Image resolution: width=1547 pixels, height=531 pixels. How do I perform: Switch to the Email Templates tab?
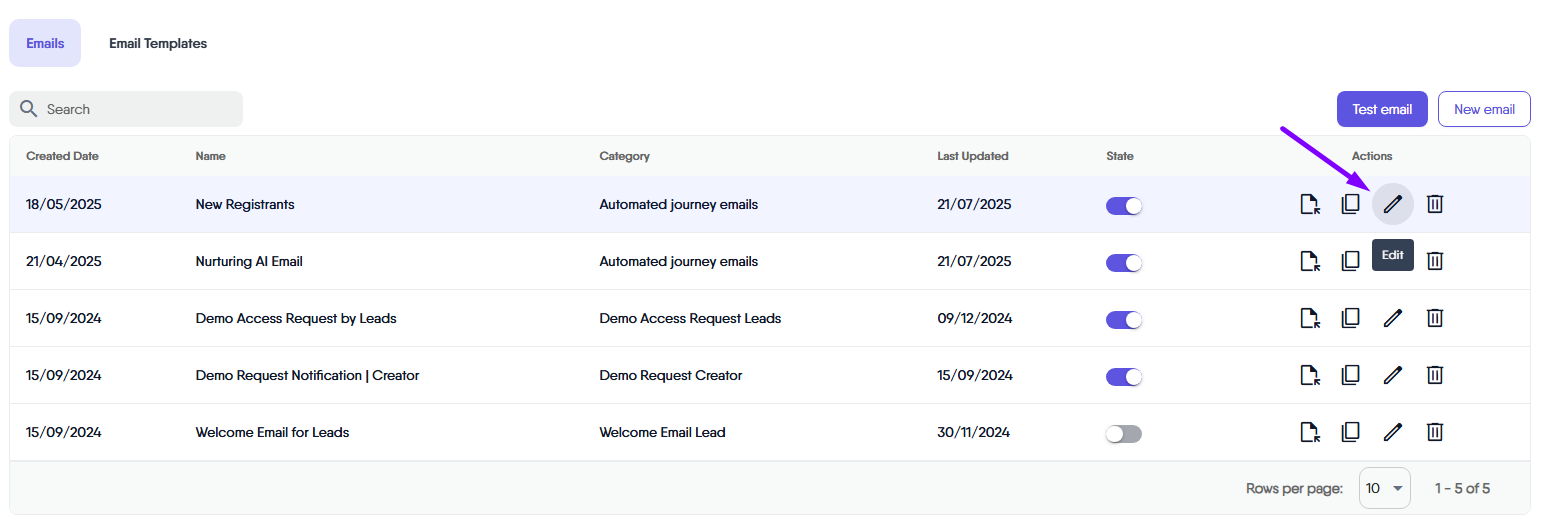[158, 43]
